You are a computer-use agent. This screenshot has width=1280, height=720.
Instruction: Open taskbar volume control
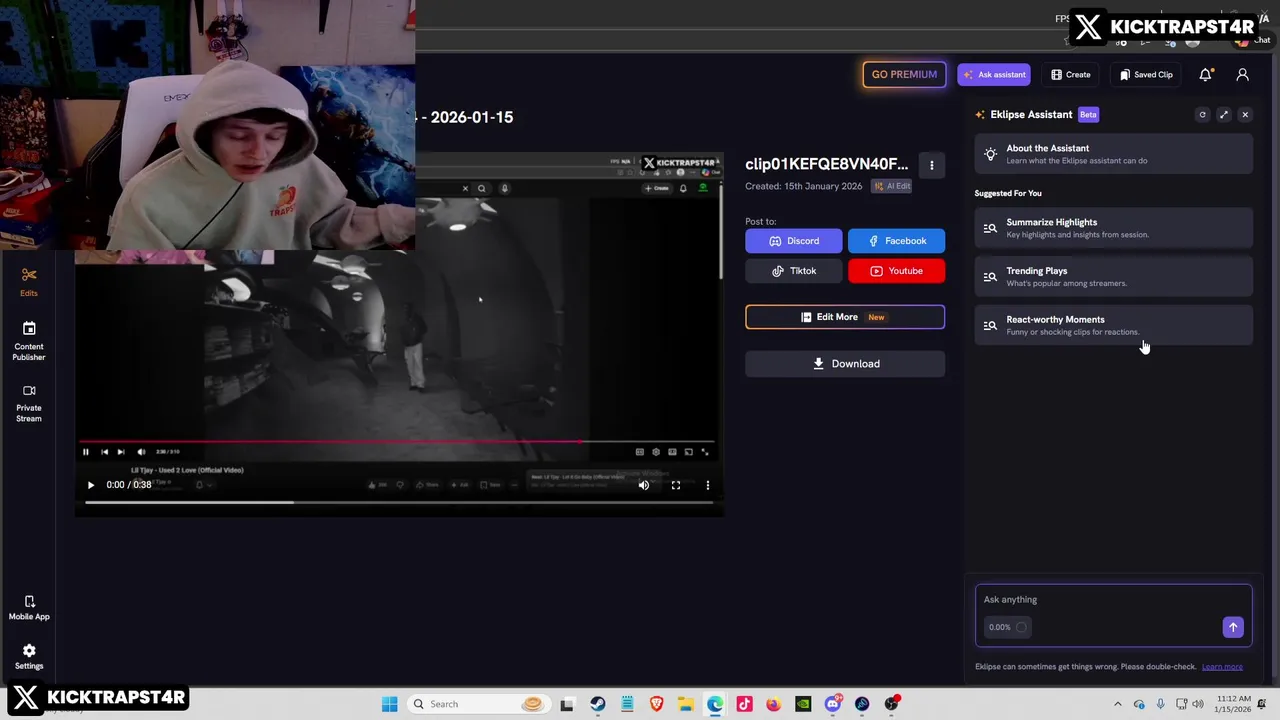coord(1198,704)
